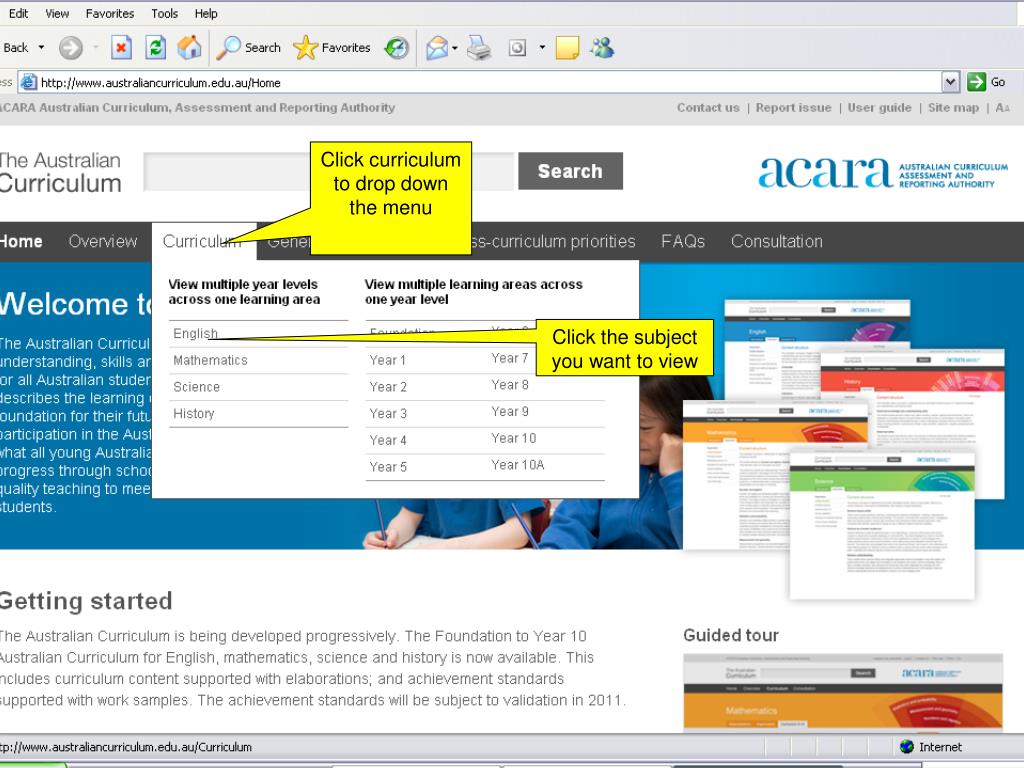
Task: Click the page icon beside the URL
Action: (x=28, y=82)
